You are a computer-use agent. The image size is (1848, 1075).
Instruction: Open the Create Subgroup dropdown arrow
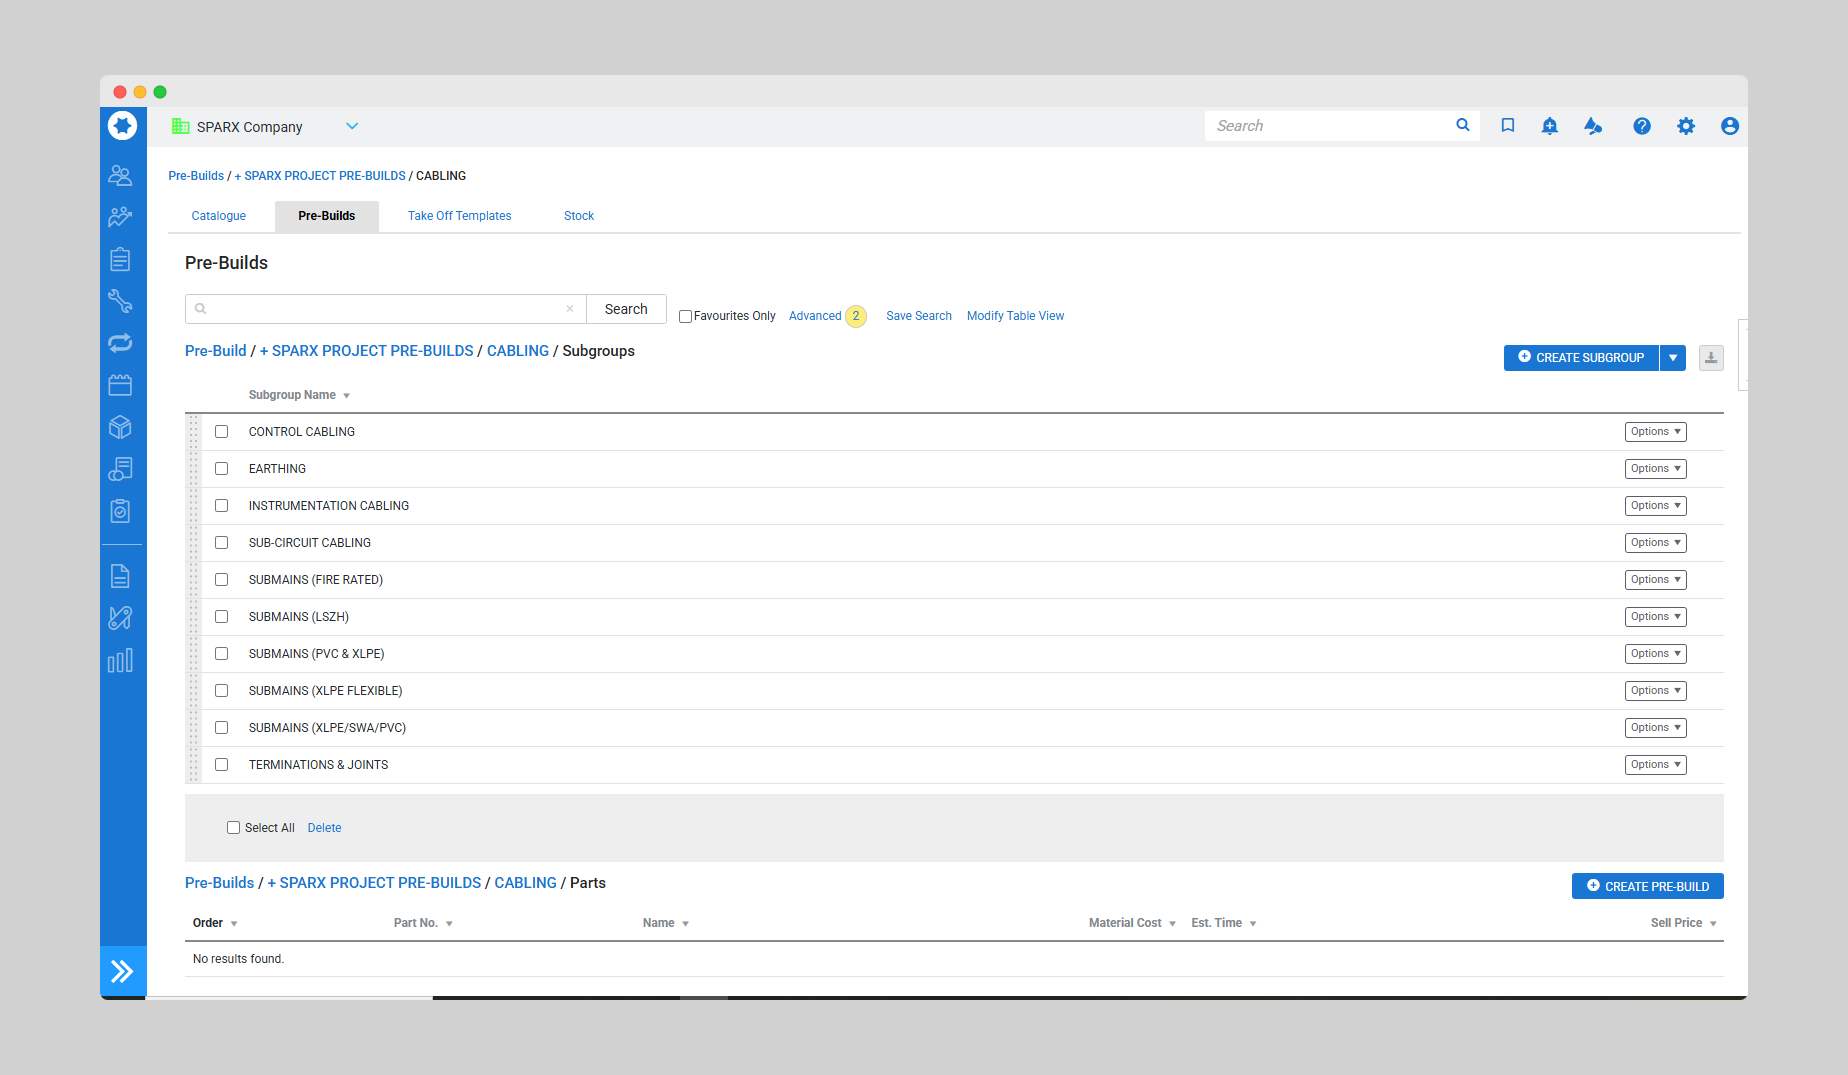point(1673,358)
